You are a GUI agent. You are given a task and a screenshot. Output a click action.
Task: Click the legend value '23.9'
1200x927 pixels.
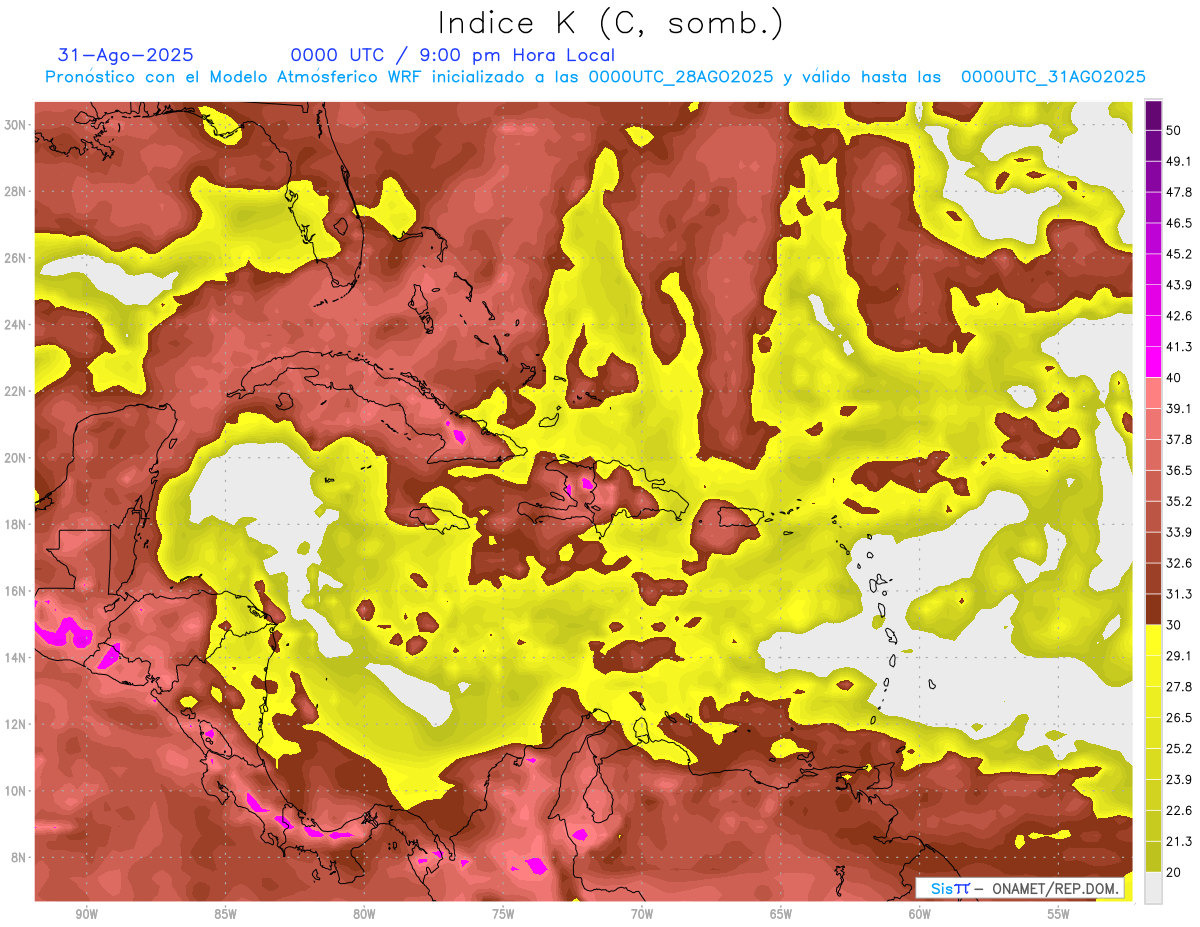pyautogui.click(x=1179, y=779)
